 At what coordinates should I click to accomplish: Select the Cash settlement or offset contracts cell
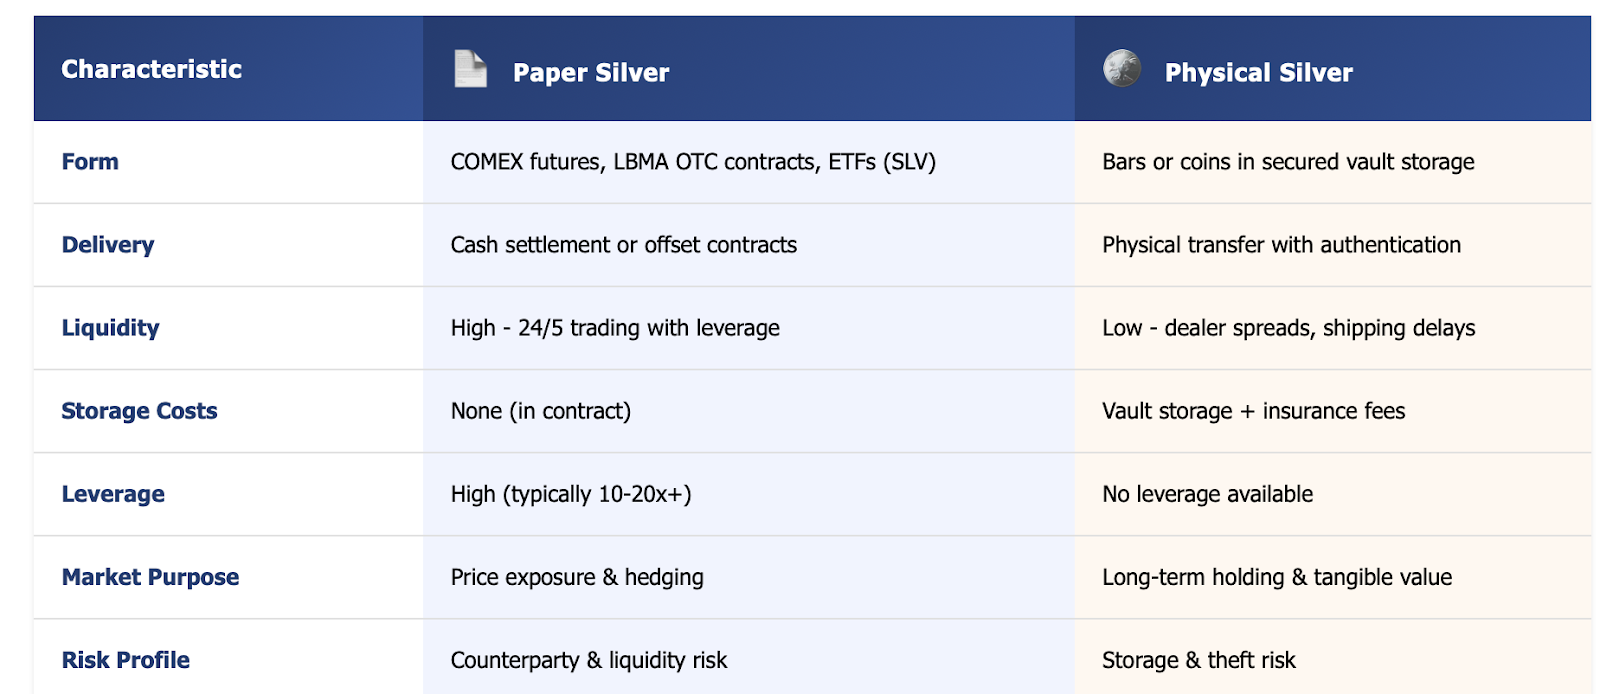(749, 245)
